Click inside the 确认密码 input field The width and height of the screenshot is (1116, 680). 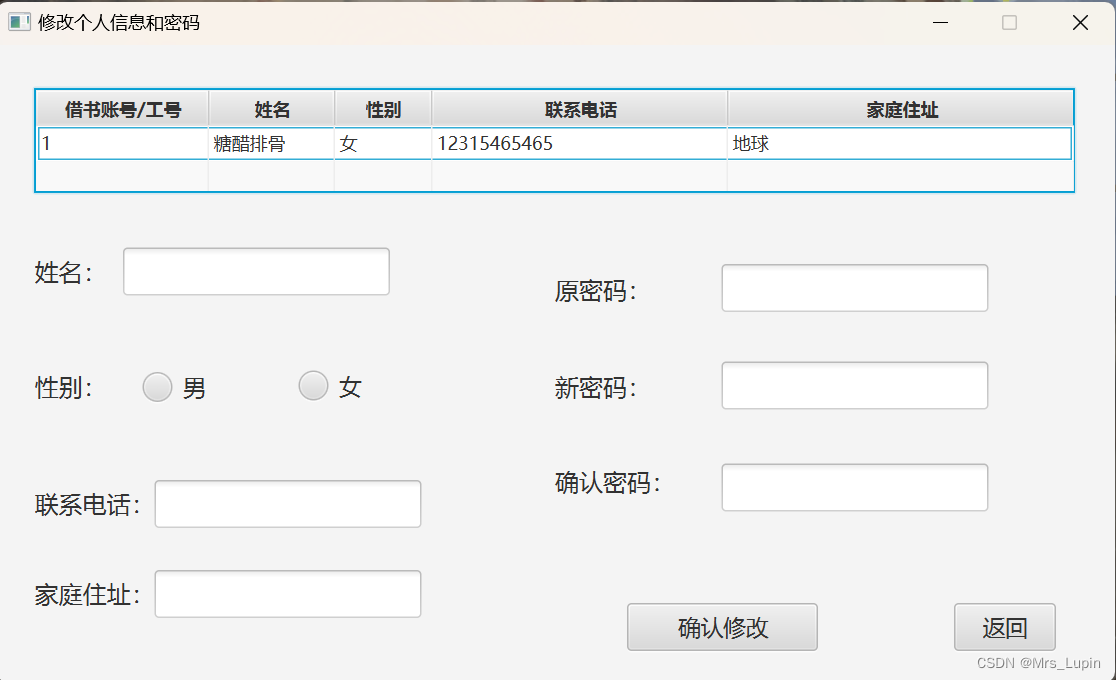[x=854, y=487]
